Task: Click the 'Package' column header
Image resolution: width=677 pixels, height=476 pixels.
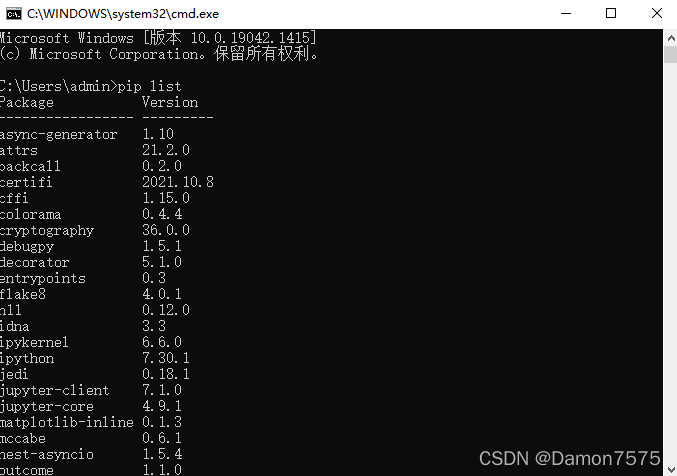Action: 26,102
